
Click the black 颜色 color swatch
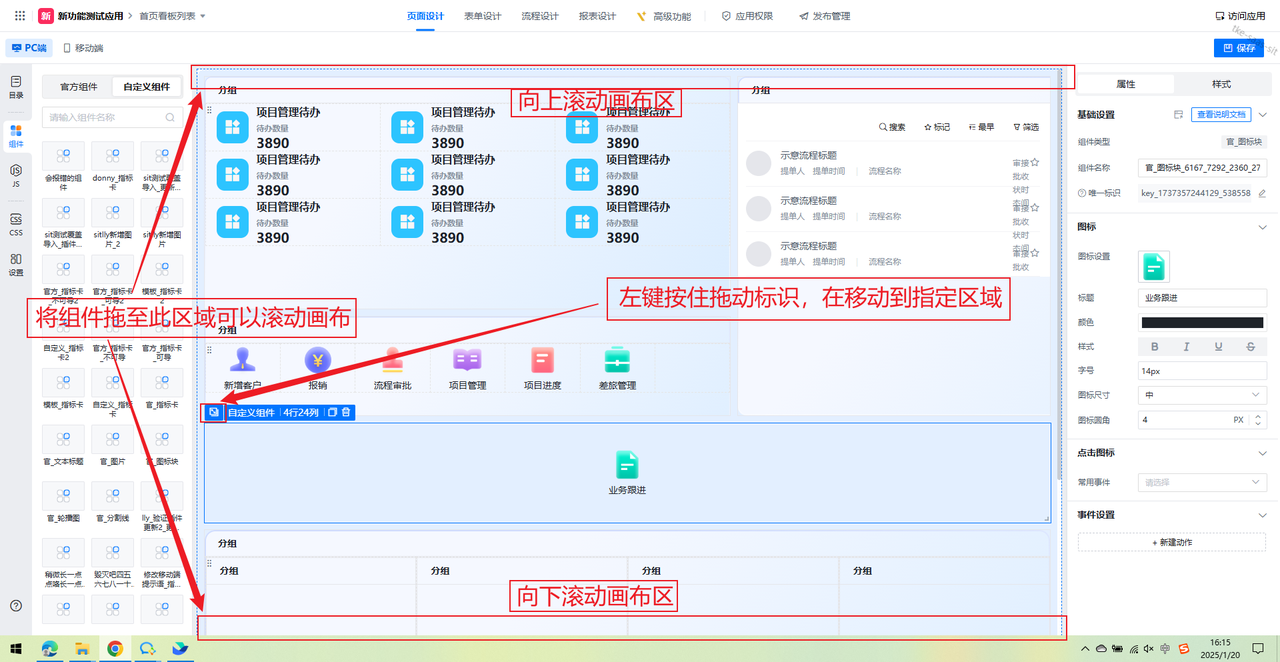1202,322
